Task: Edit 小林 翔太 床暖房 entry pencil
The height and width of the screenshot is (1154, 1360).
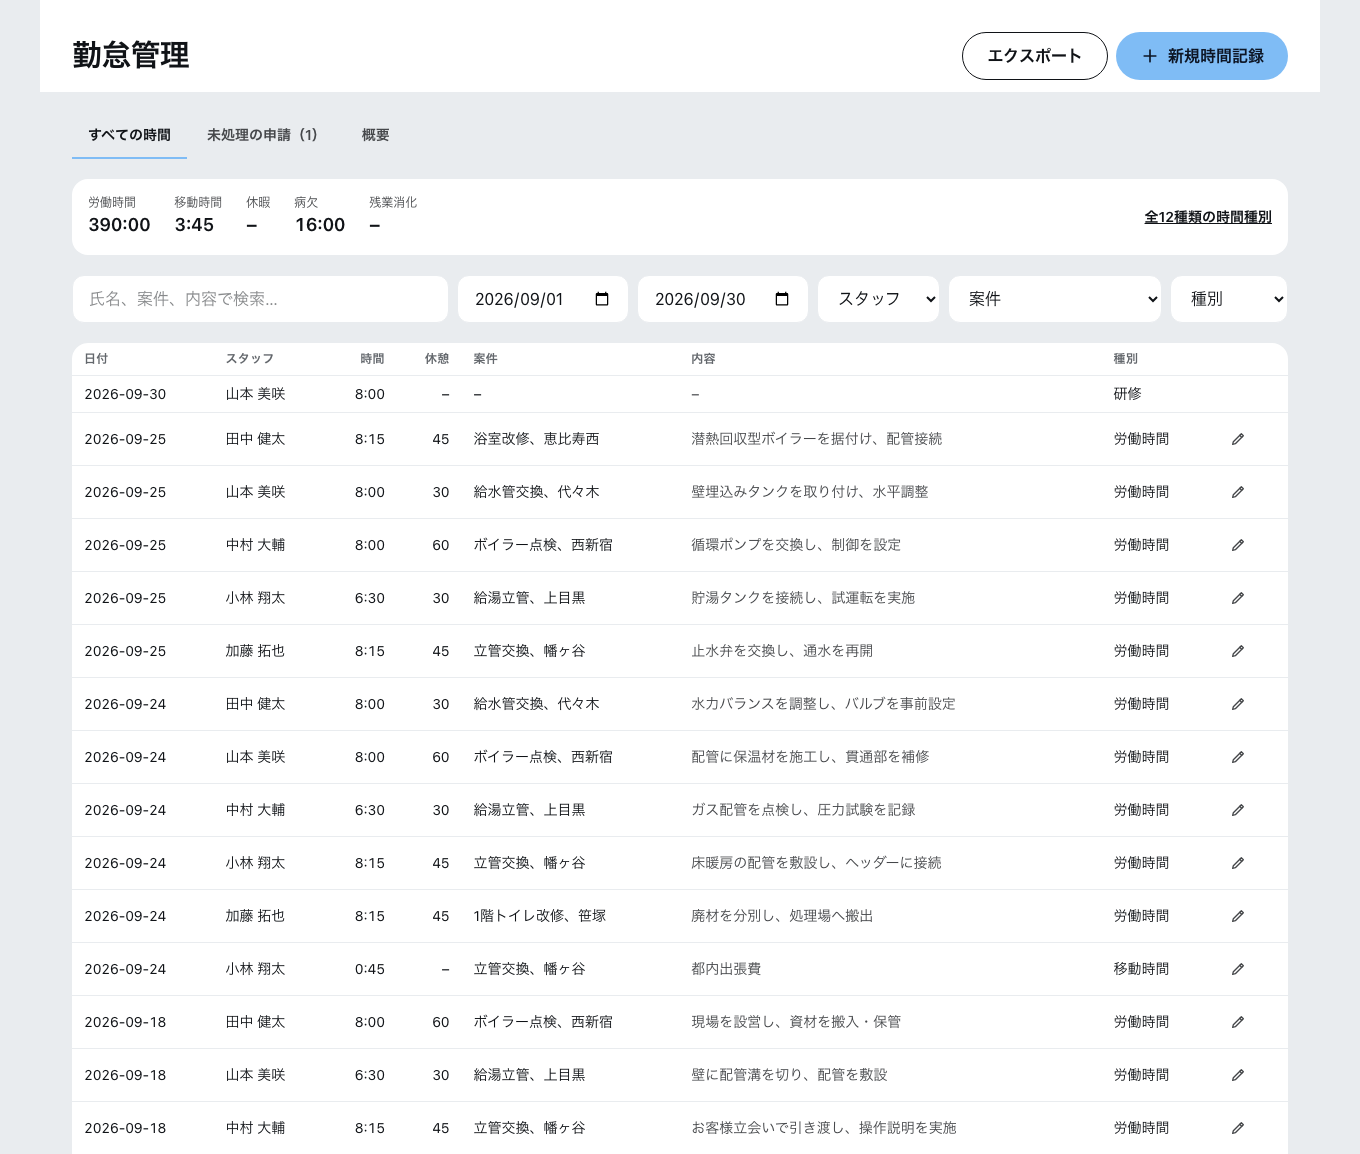Action: [1237, 863]
